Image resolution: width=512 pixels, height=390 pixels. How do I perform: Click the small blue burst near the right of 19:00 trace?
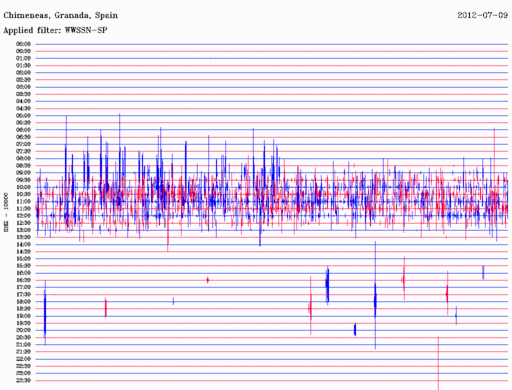(456, 315)
